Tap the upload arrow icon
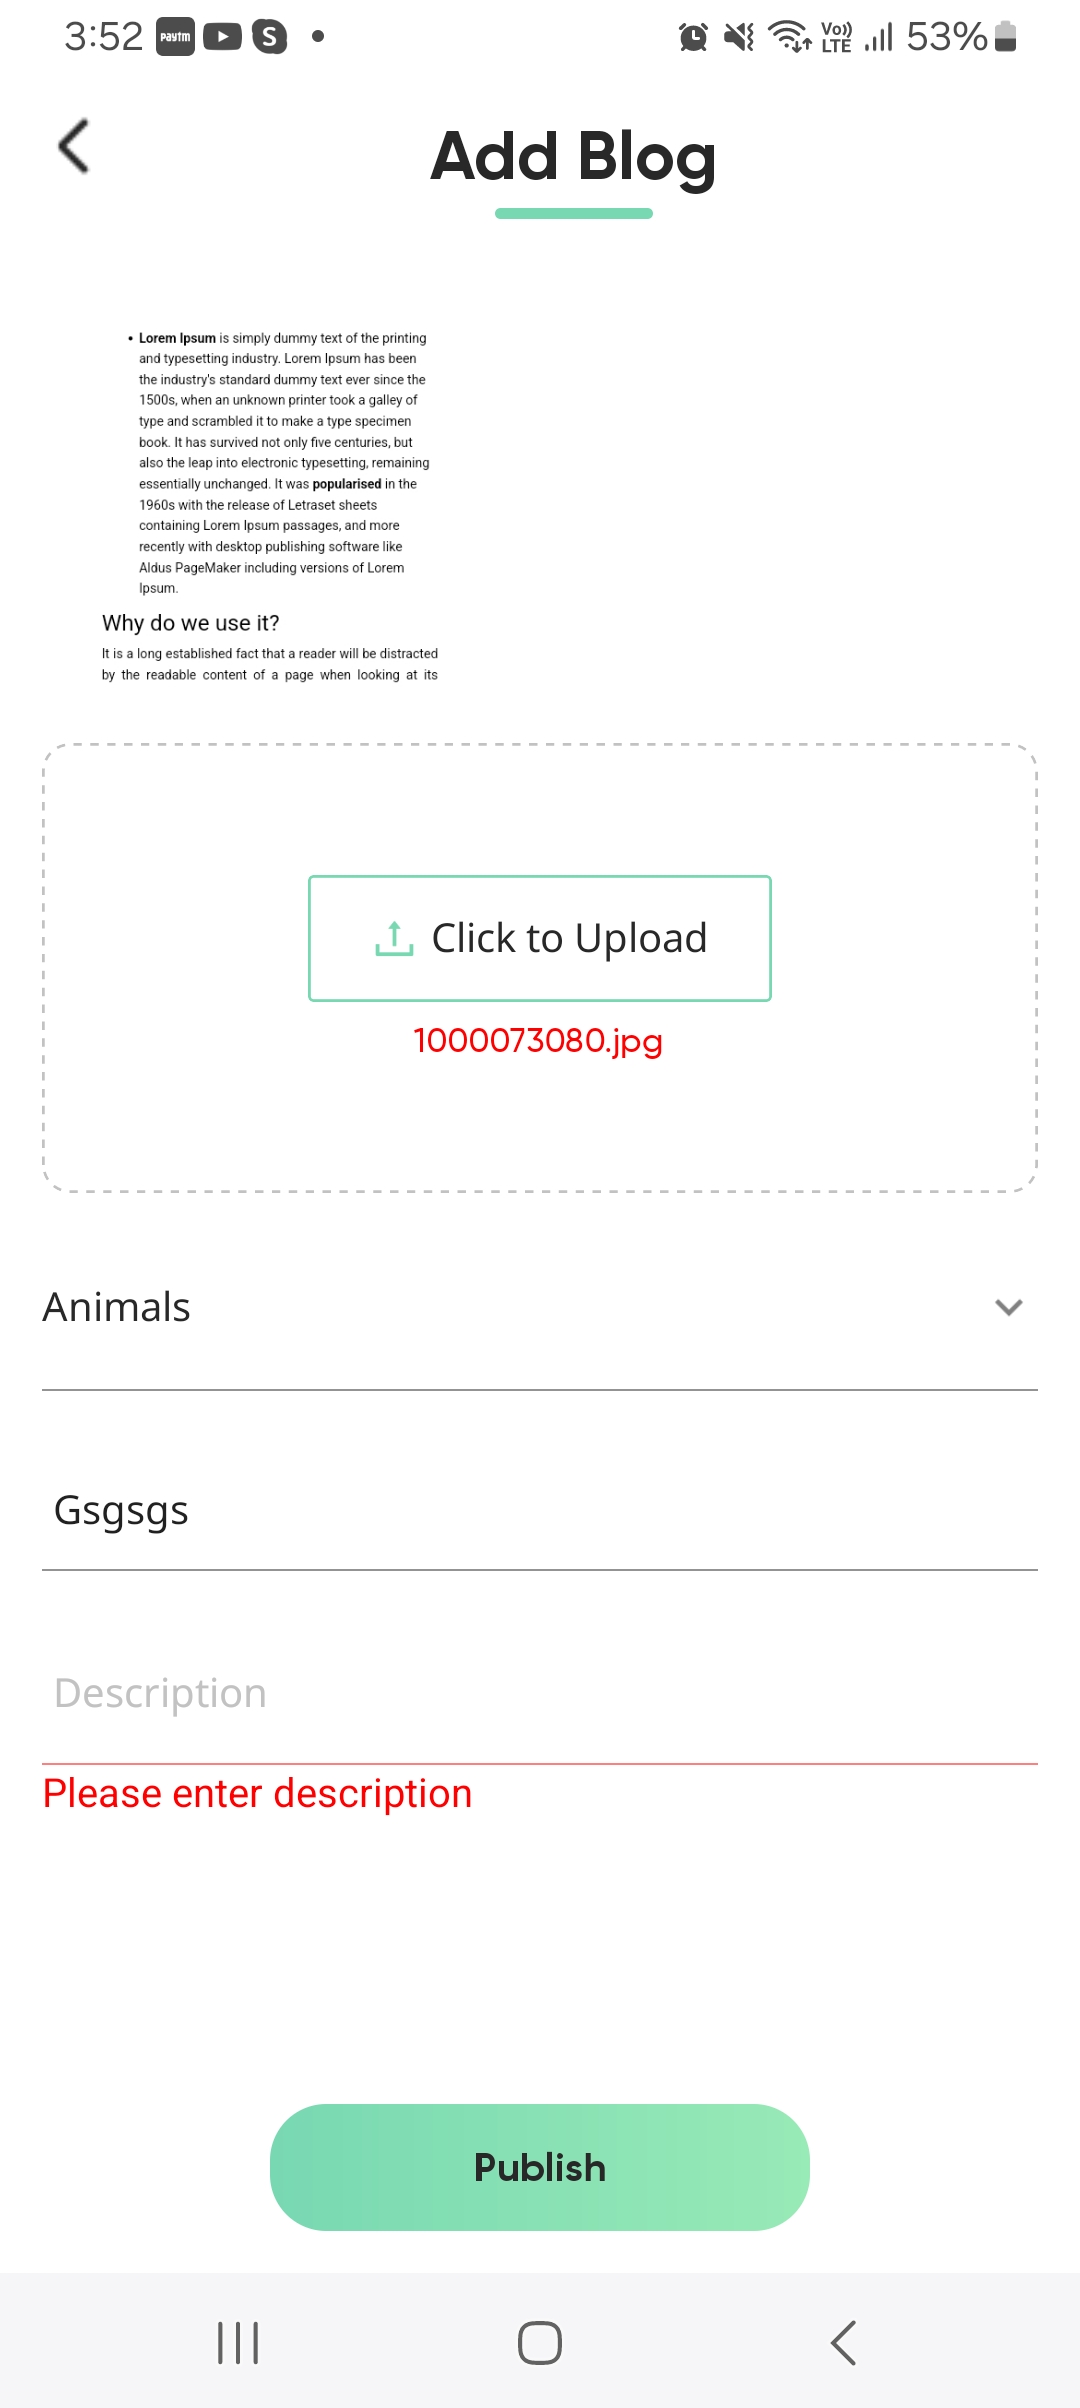The height and width of the screenshot is (2408, 1080). click(x=394, y=938)
